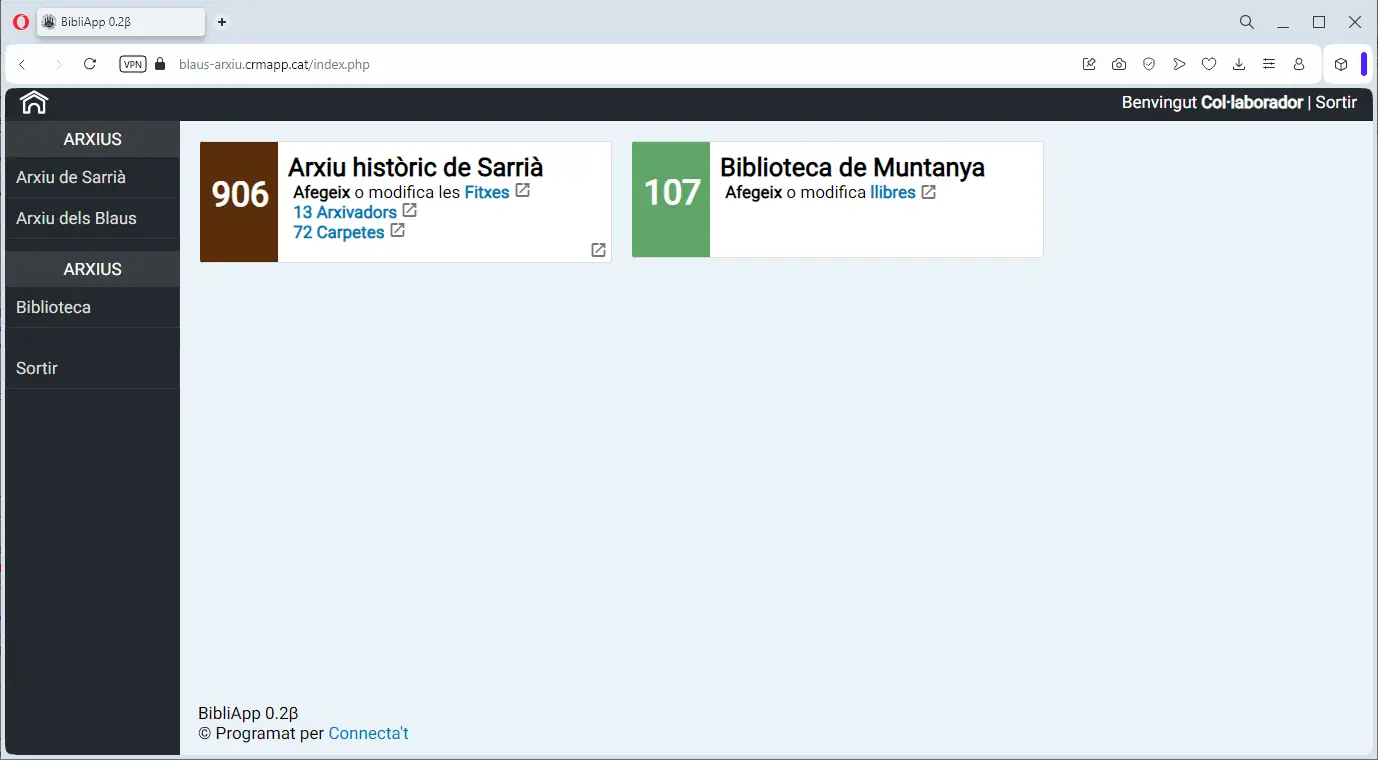The height and width of the screenshot is (760, 1378).
Task: Toggle the VPN badge in address bar
Action: [133, 64]
